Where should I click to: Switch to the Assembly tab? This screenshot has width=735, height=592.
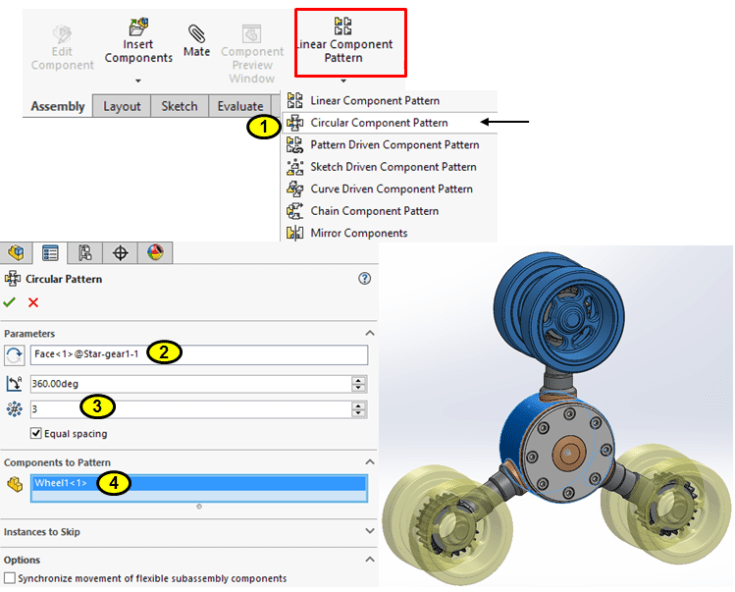pos(58,106)
